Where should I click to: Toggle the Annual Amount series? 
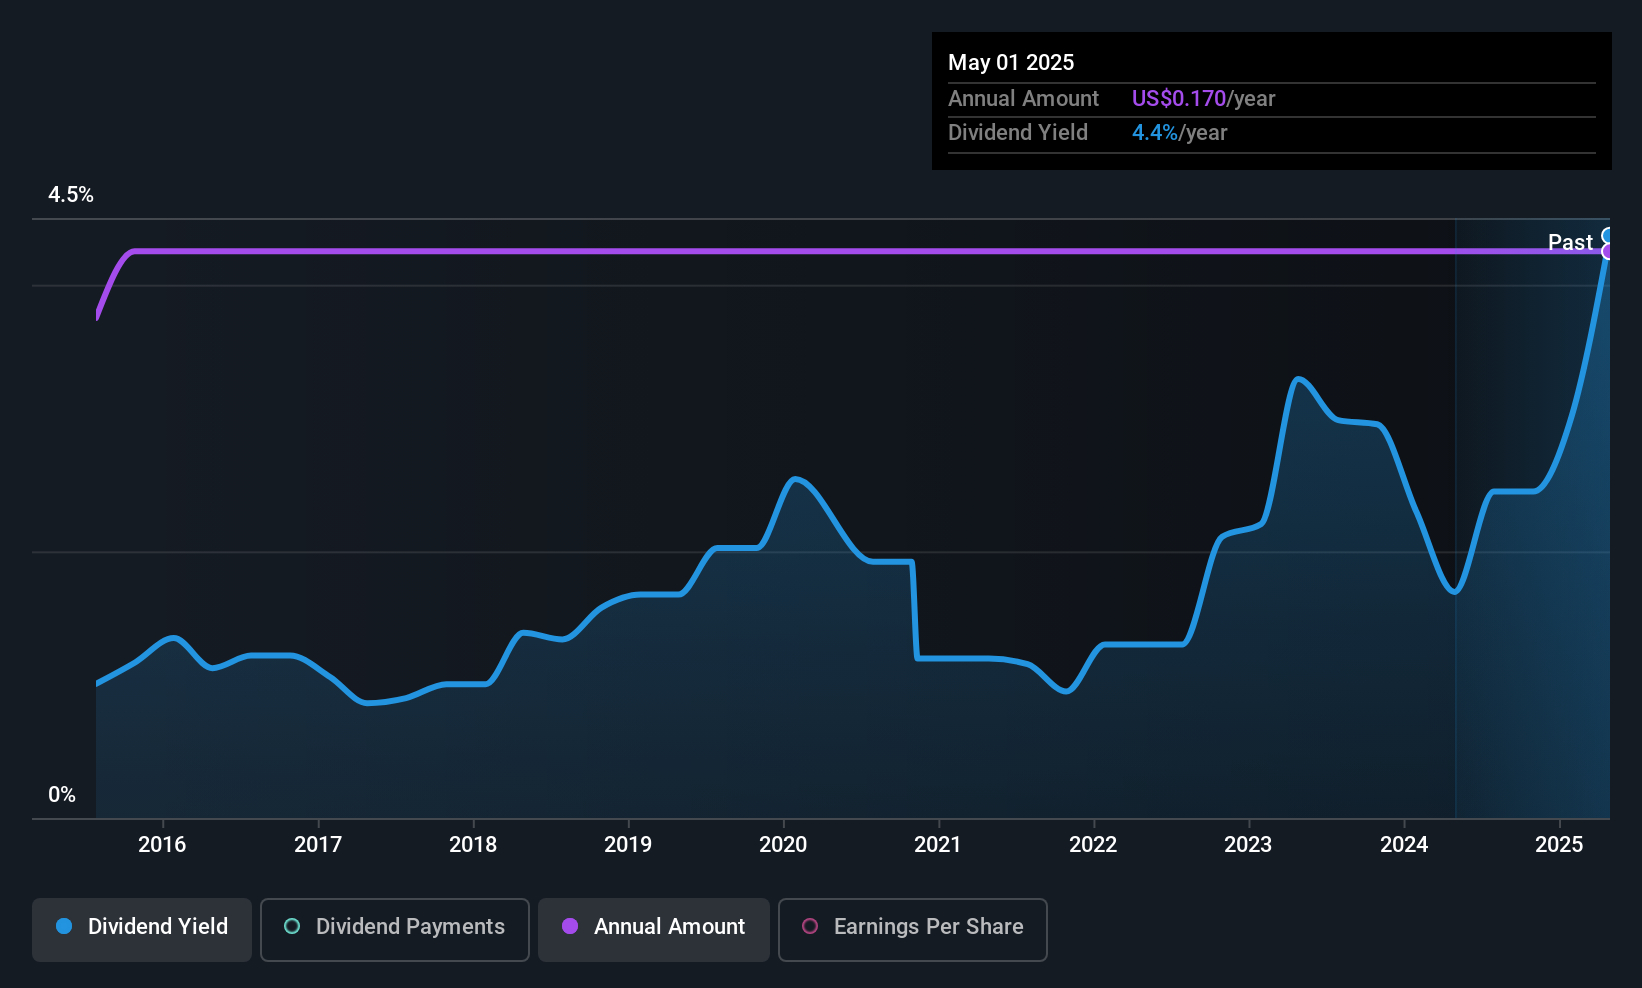654,930
